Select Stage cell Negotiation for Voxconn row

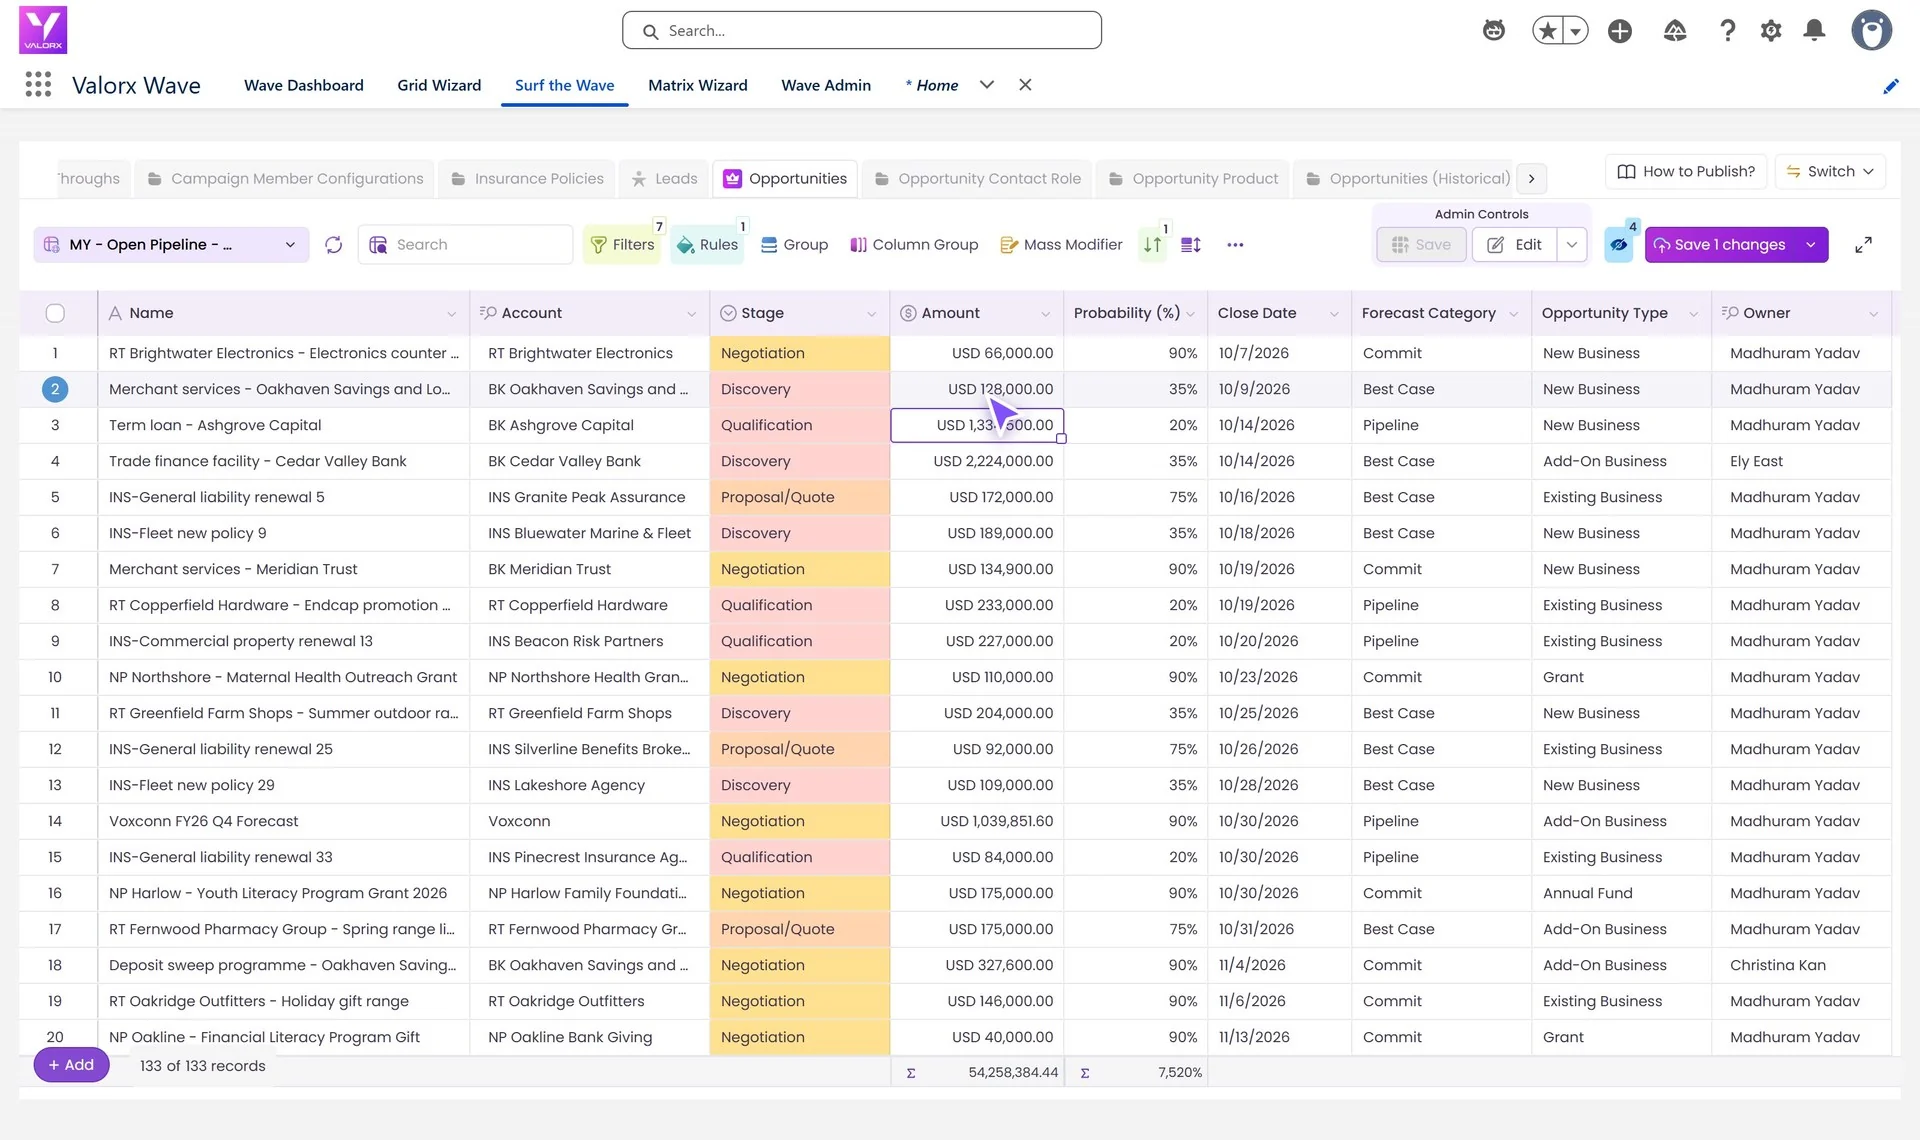click(x=799, y=821)
